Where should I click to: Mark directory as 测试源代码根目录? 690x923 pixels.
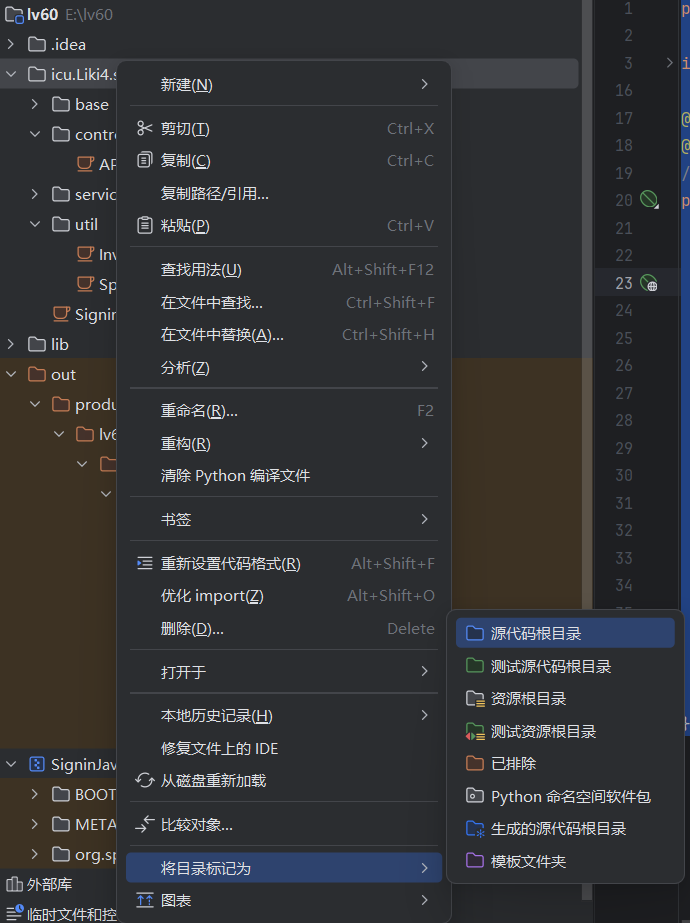coord(565,666)
